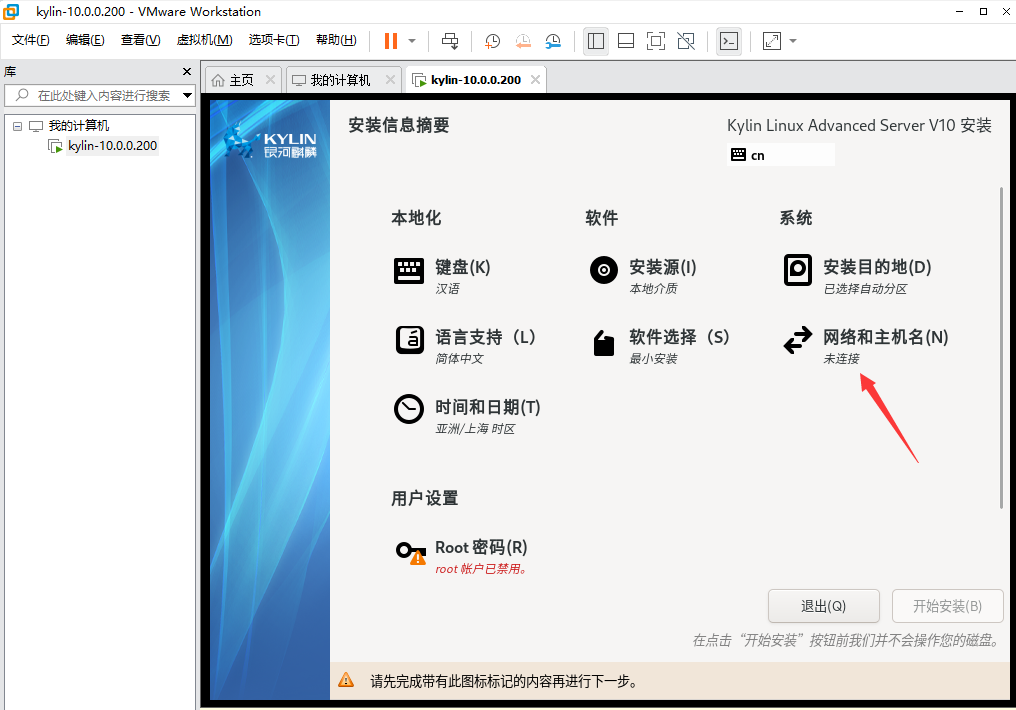Open the library search dropdown arrow
This screenshot has height=710, width=1016.
point(187,95)
